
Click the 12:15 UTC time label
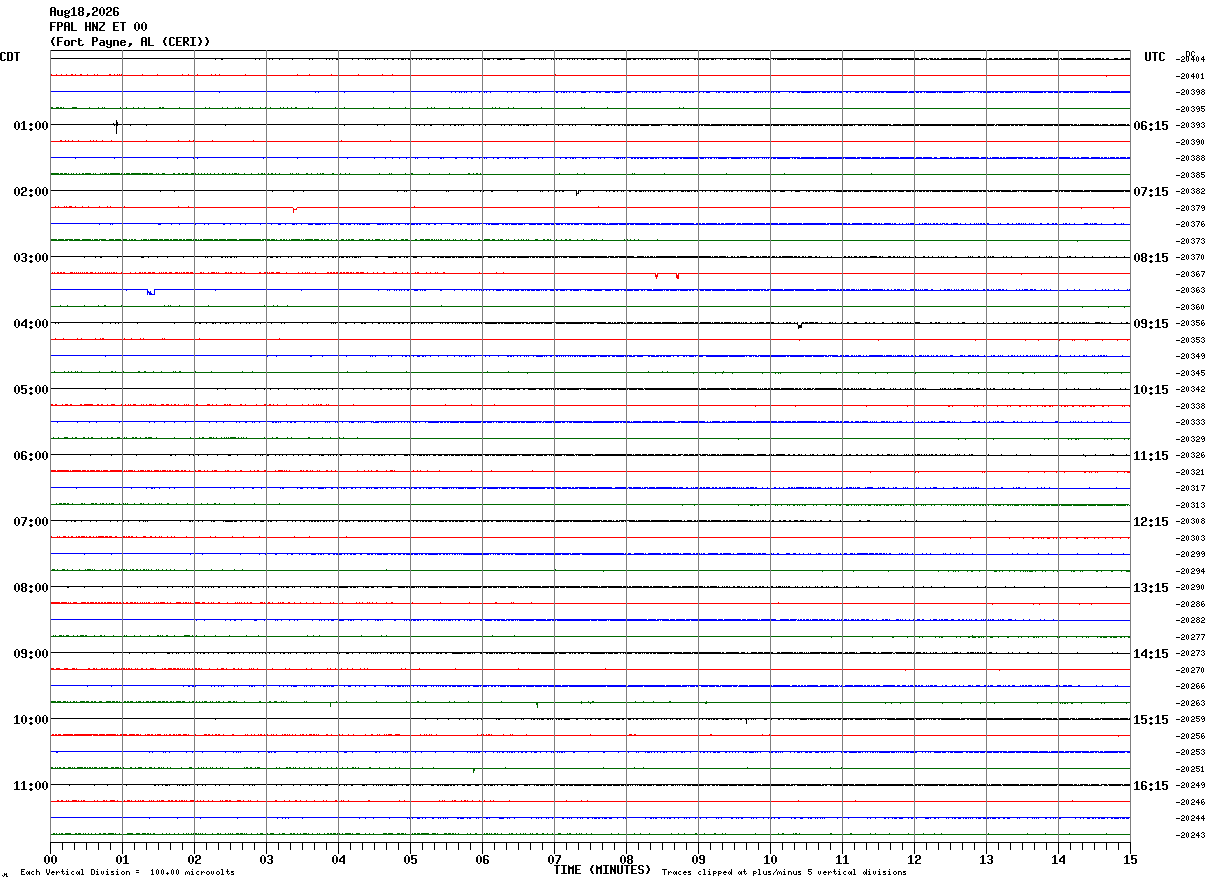tap(1150, 521)
